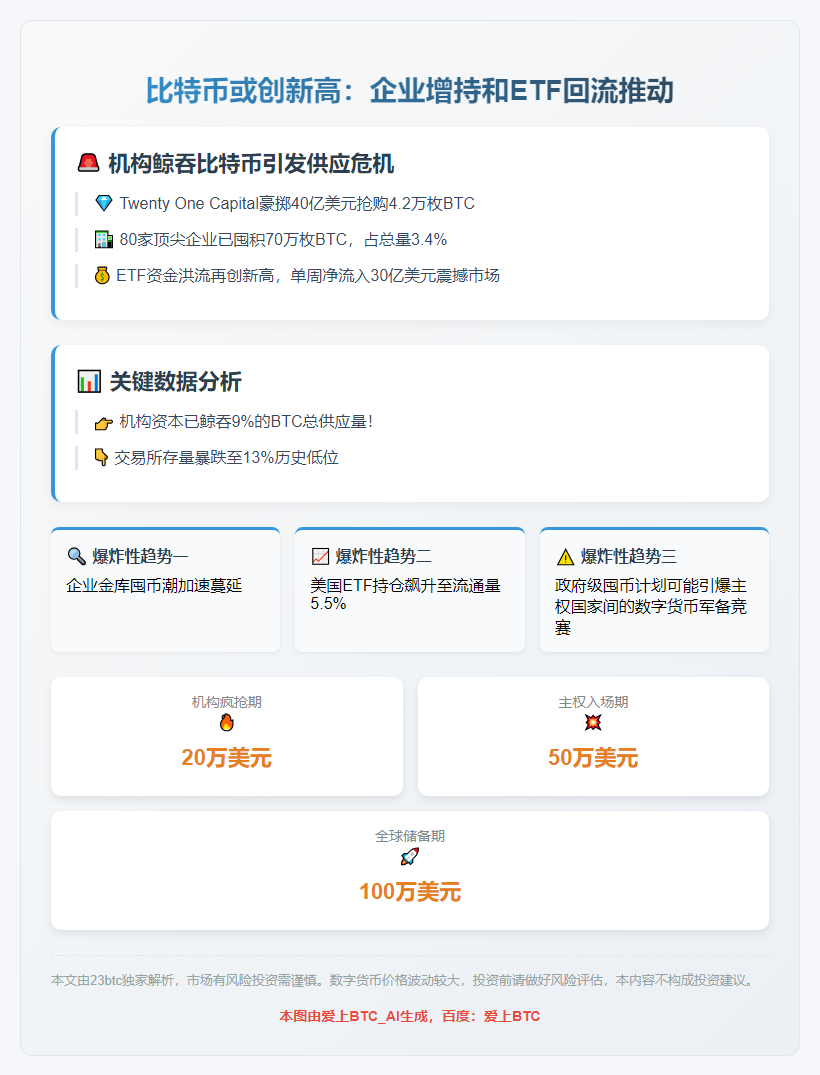Click text 美国ETF持仓飙升至流通量5.5%
This screenshot has width=820, height=1075.
tap(405, 594)
